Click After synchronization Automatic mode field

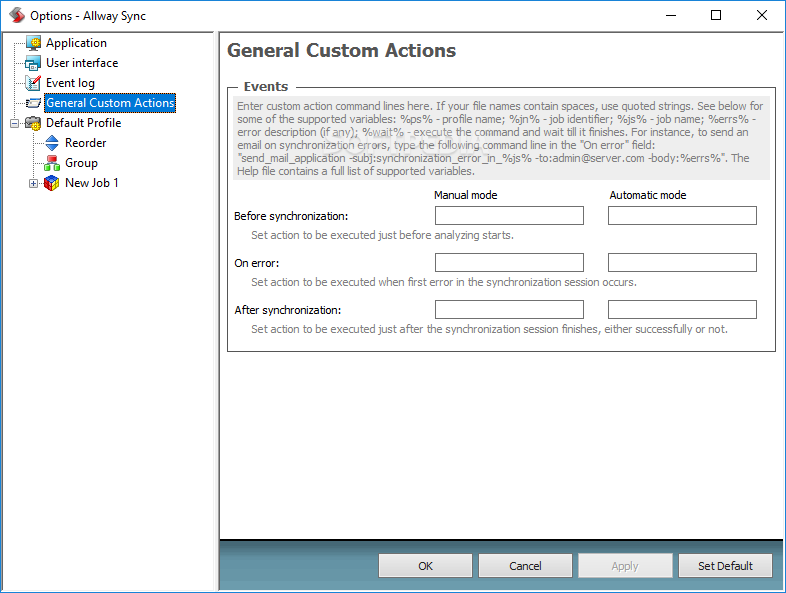[682, 310]
